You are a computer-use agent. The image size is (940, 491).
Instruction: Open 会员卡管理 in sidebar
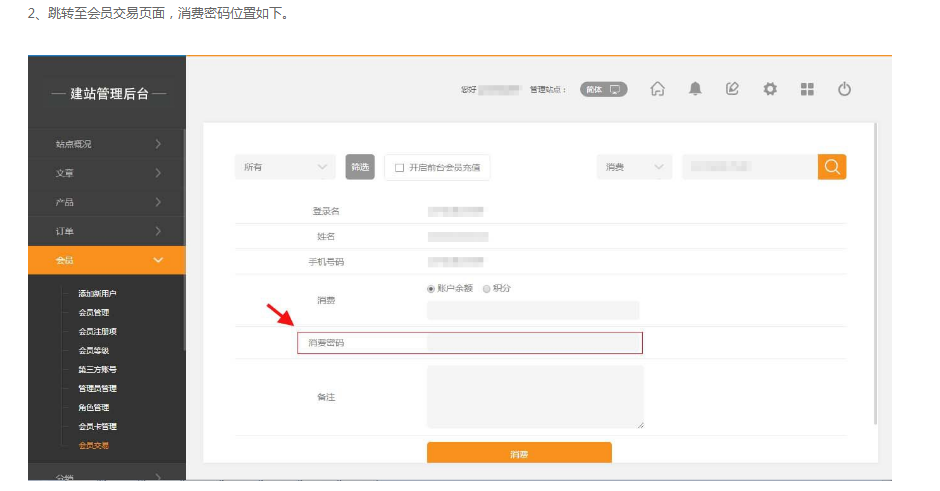(x=98, y=427)
